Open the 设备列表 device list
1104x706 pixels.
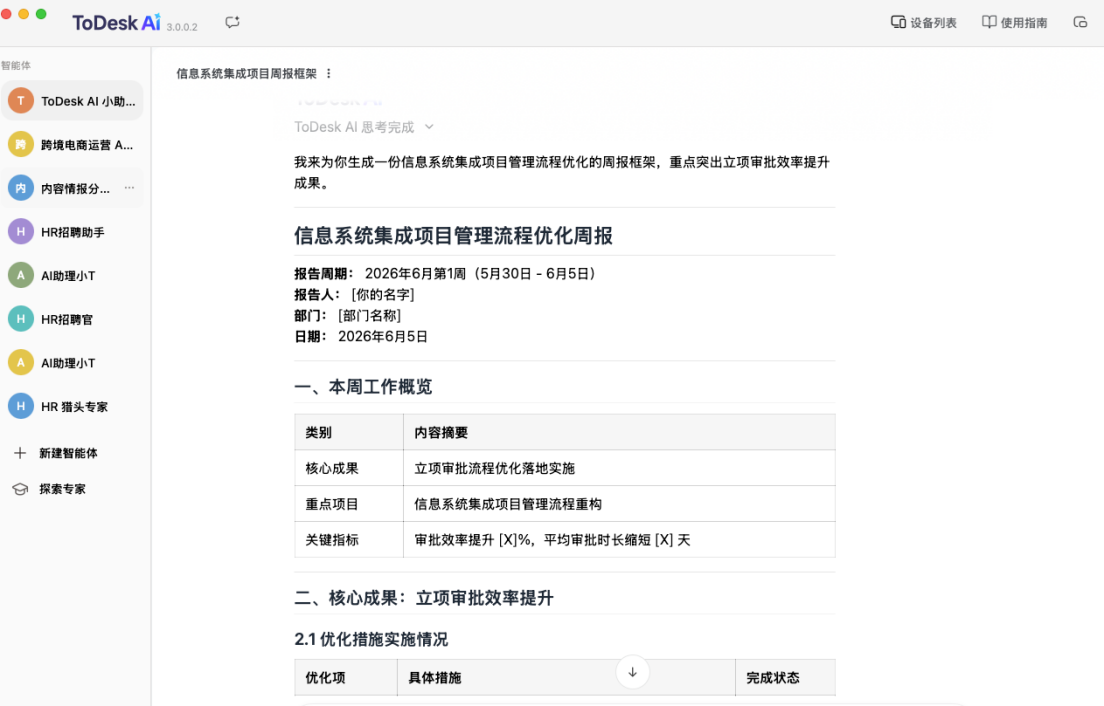923,23
